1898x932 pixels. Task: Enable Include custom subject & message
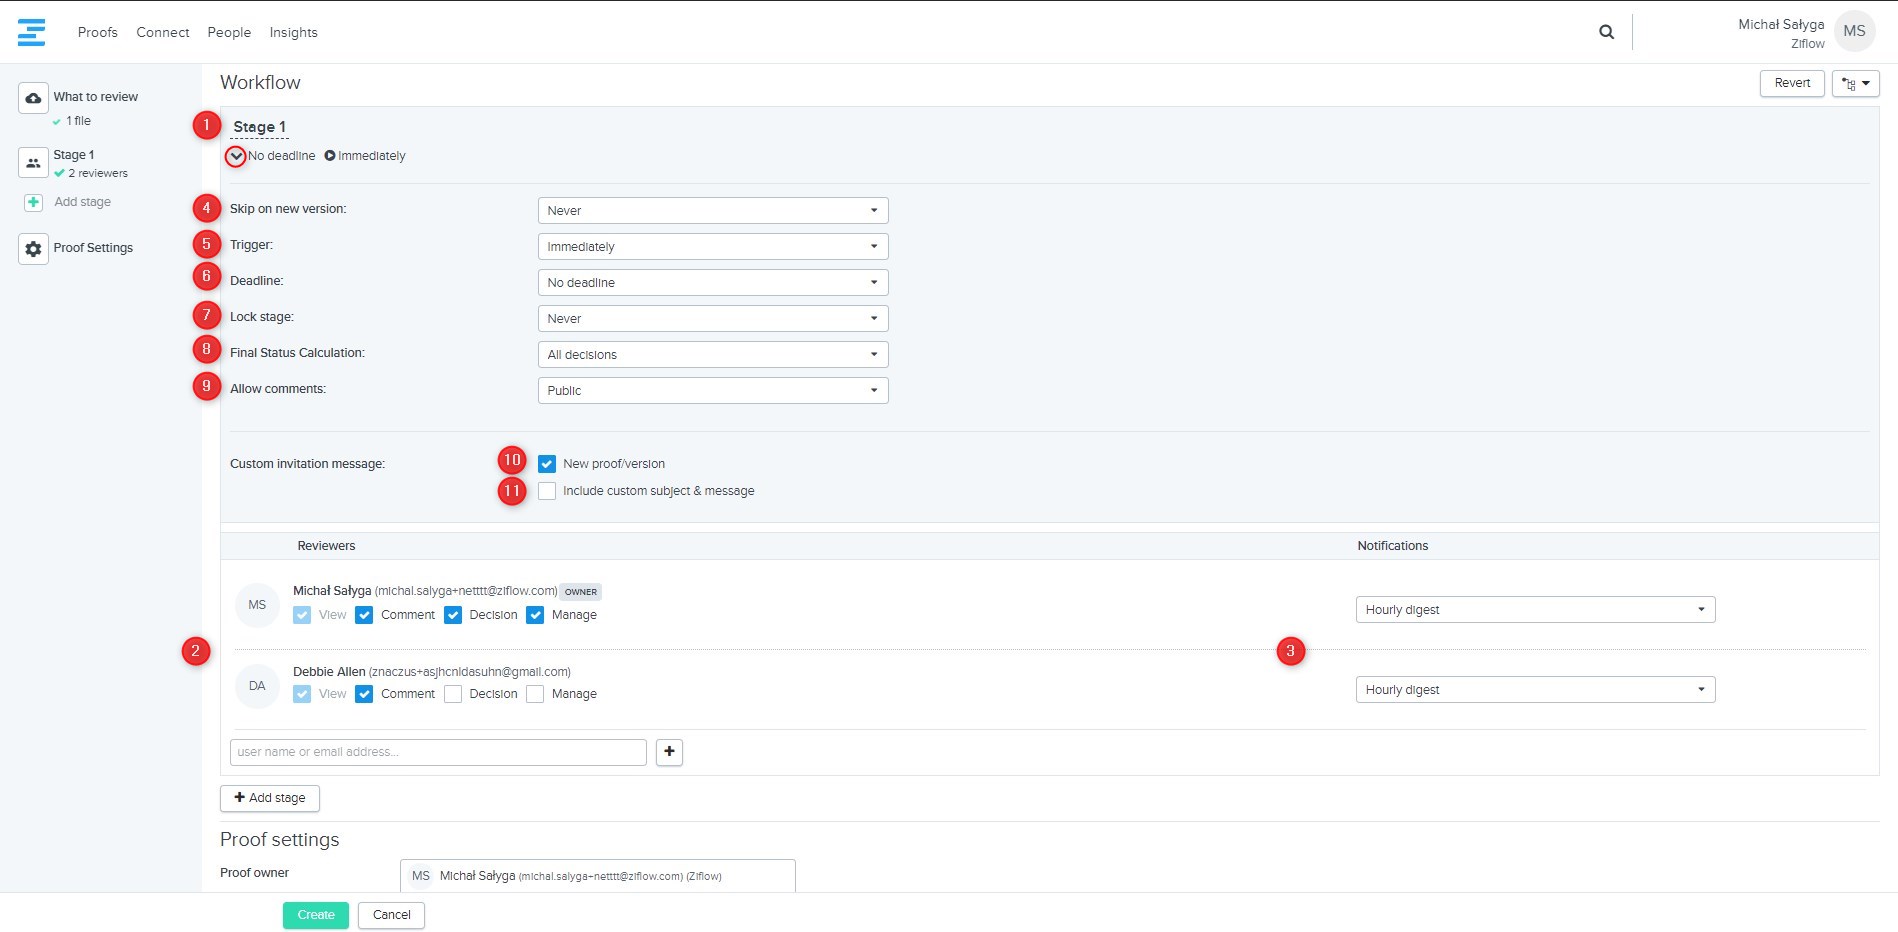tap(547, 491)
